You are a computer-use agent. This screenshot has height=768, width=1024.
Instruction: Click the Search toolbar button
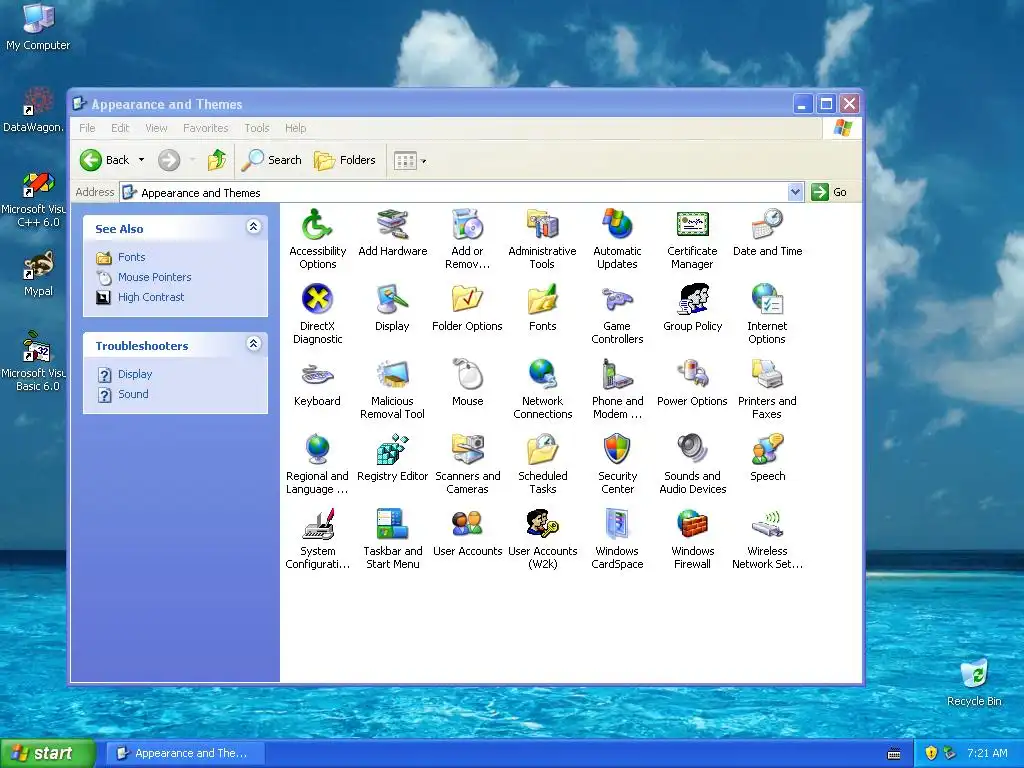pos(272,160)
